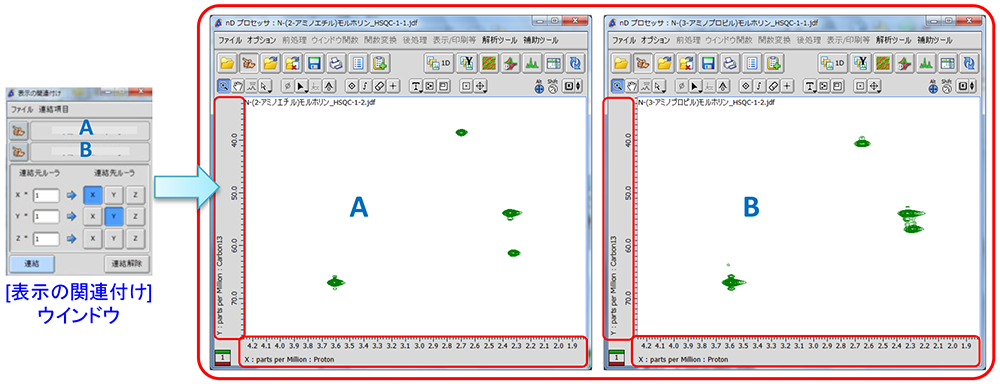Click the green peaks spectrum icon in window A
This screenshot has width=1000, height=384.
point(532,63)
